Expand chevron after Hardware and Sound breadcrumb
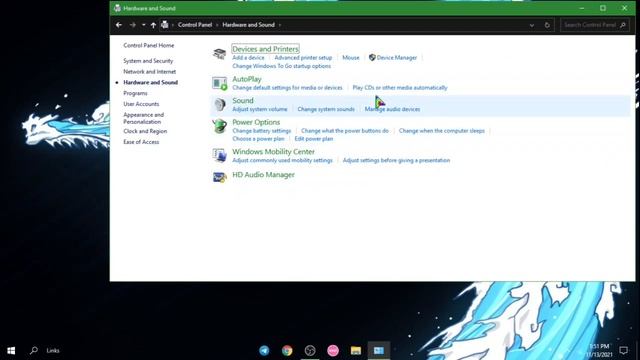Screen dimensions: 640x360 coord(280,25)
